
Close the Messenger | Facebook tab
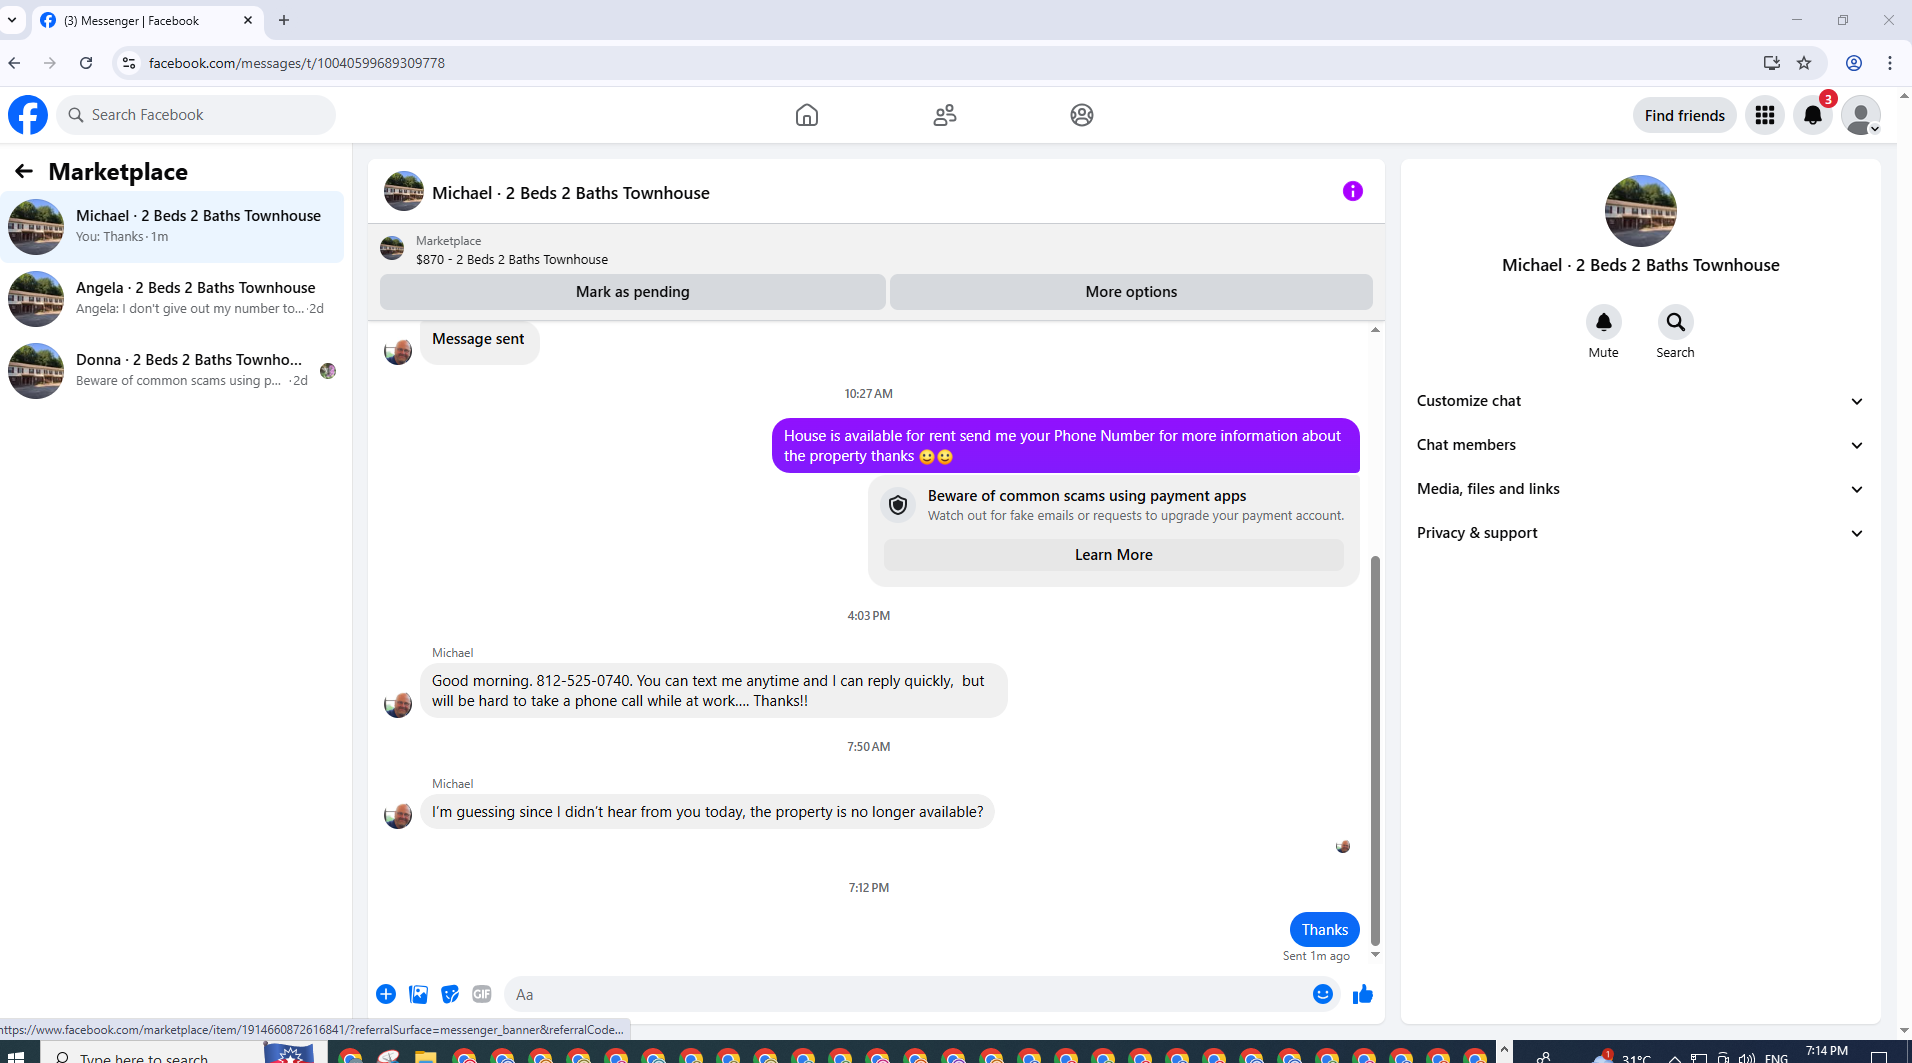point(248,20)
